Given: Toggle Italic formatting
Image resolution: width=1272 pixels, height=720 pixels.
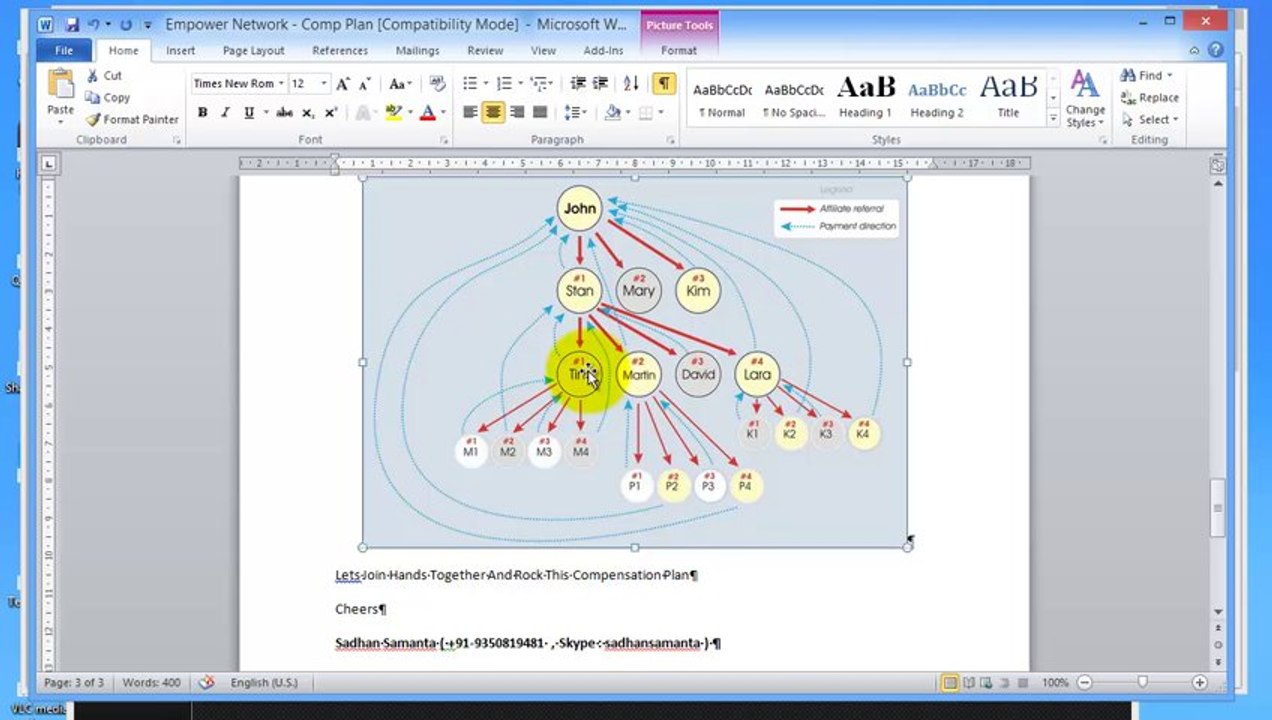Looking at the screenshot, I should 225,113.
